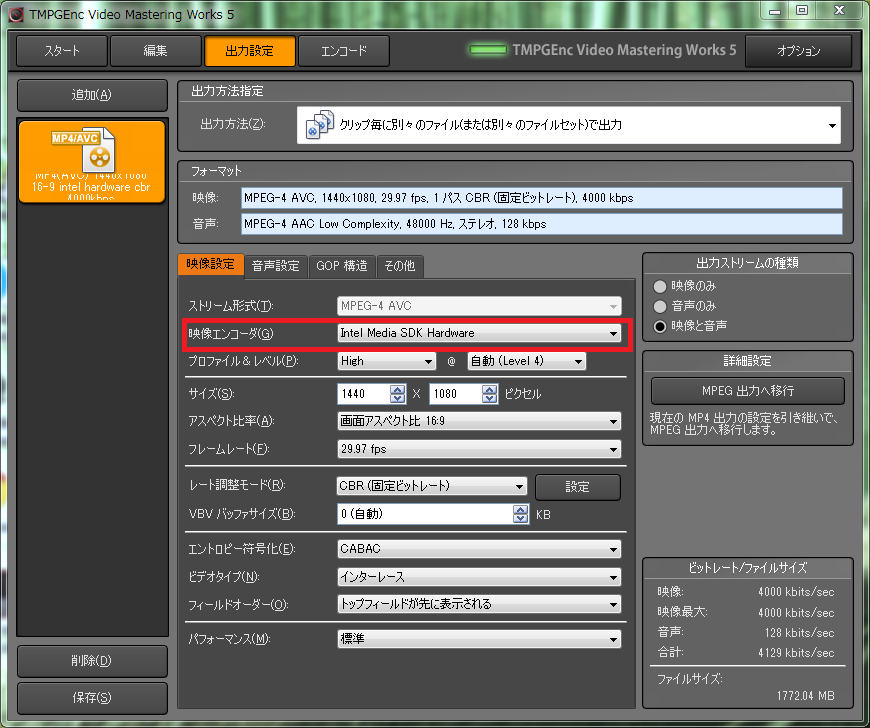Viewport: 870px width, 728px height.
Task: Open the 自動 (Level 4) dropdown
Action: (527, 361)
